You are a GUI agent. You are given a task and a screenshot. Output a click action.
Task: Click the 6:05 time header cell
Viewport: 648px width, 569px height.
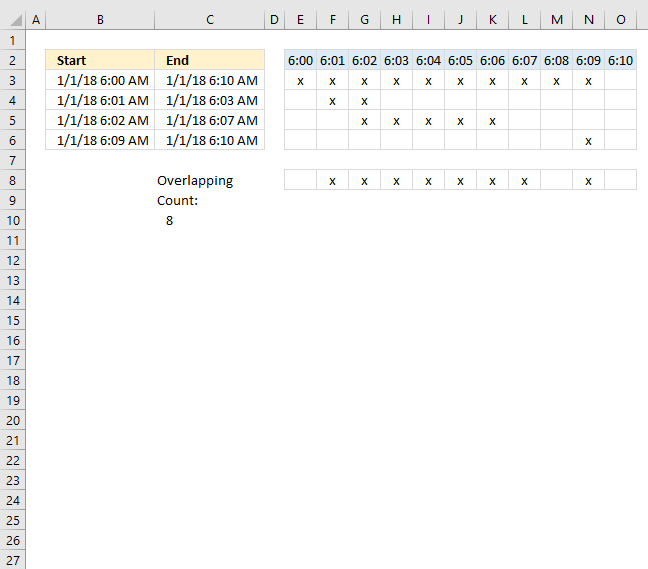[460, 60]
